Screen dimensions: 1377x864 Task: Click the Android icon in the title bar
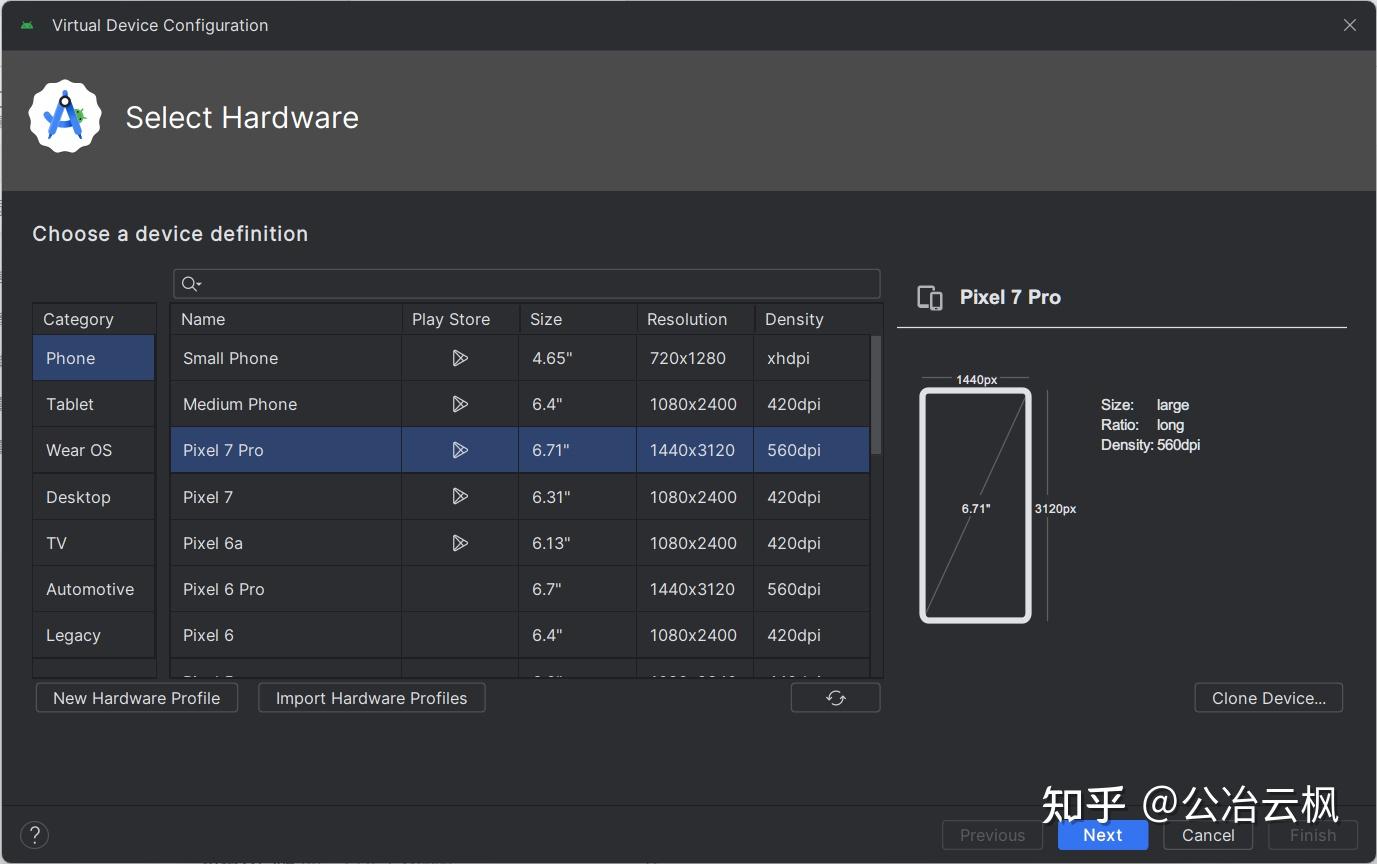coord(27,25)
